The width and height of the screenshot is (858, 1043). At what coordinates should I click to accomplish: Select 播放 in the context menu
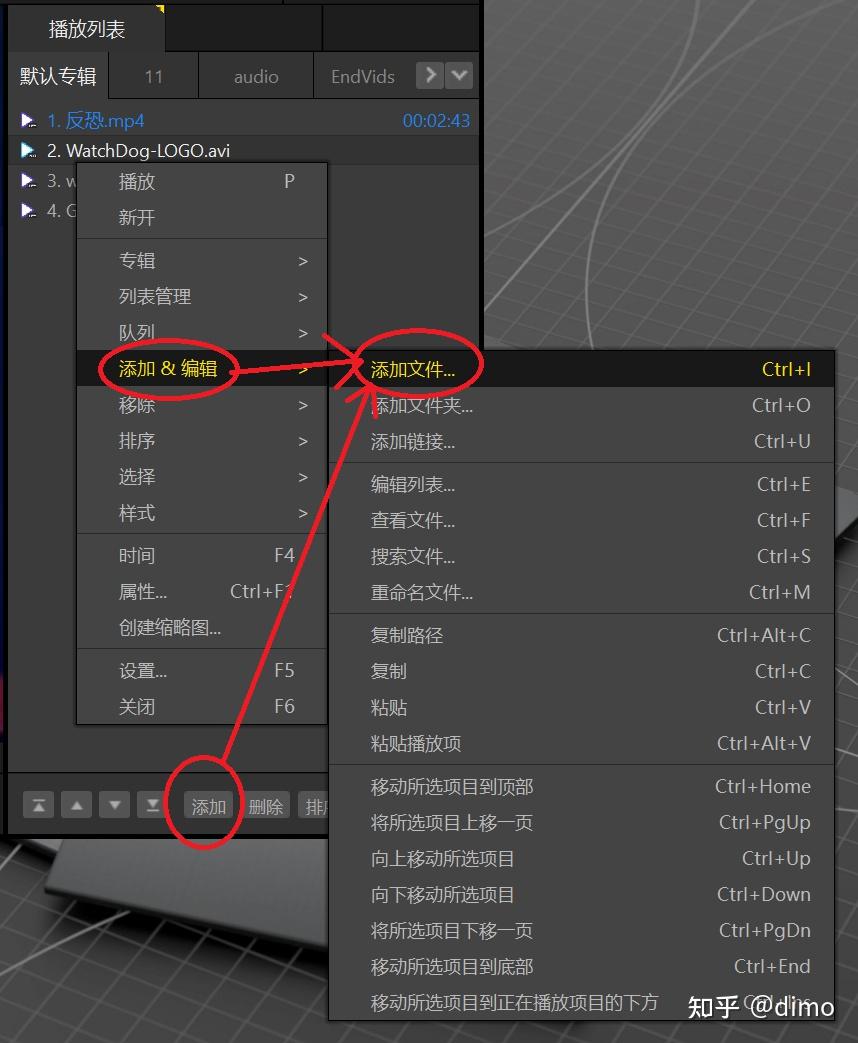[x=137, y=181]
